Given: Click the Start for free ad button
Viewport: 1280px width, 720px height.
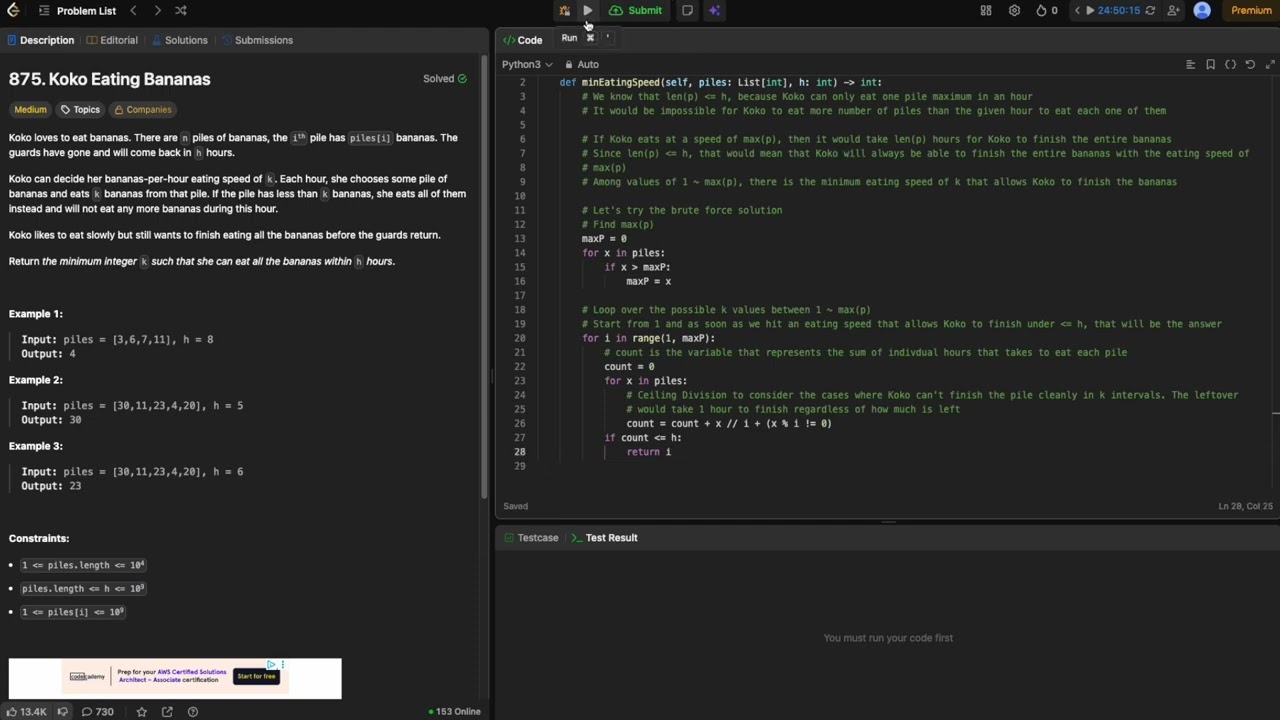Looking at the screenshot, I should coord(256,676).
